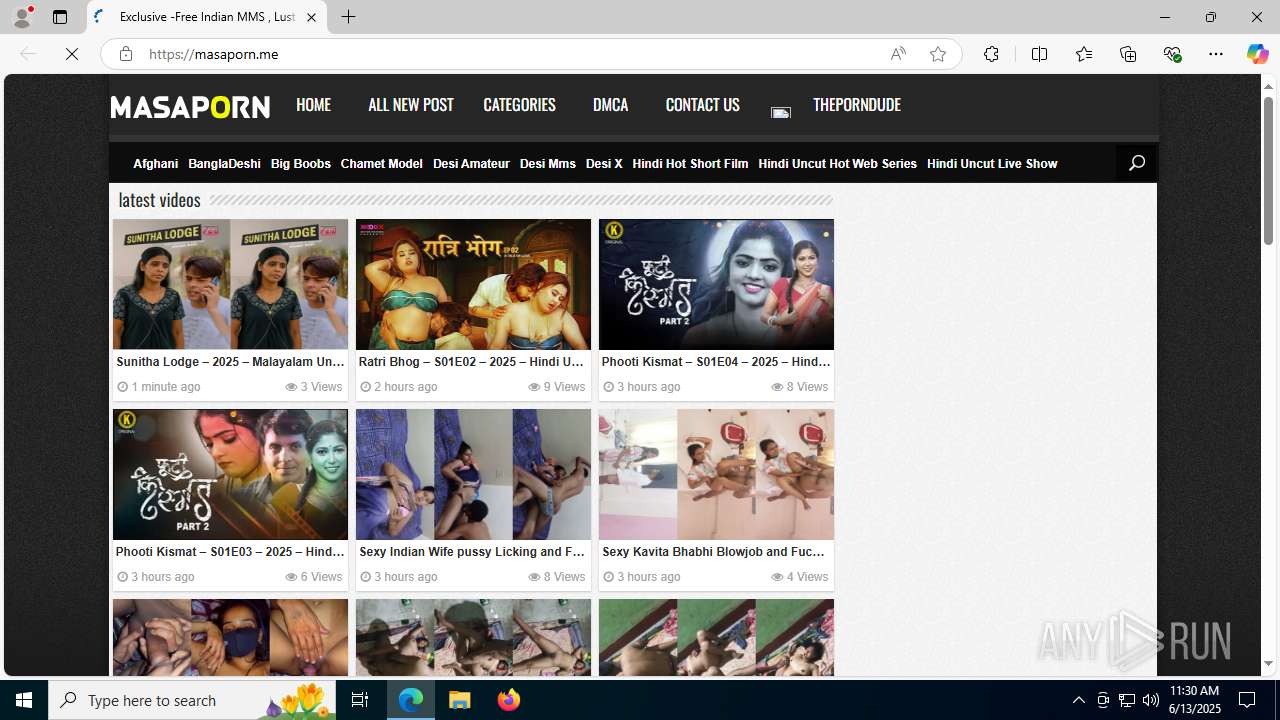This screenshot has height=720, width=1280.
Task: Open the taskbar clock and date
Action: [x=1195, y=700]
